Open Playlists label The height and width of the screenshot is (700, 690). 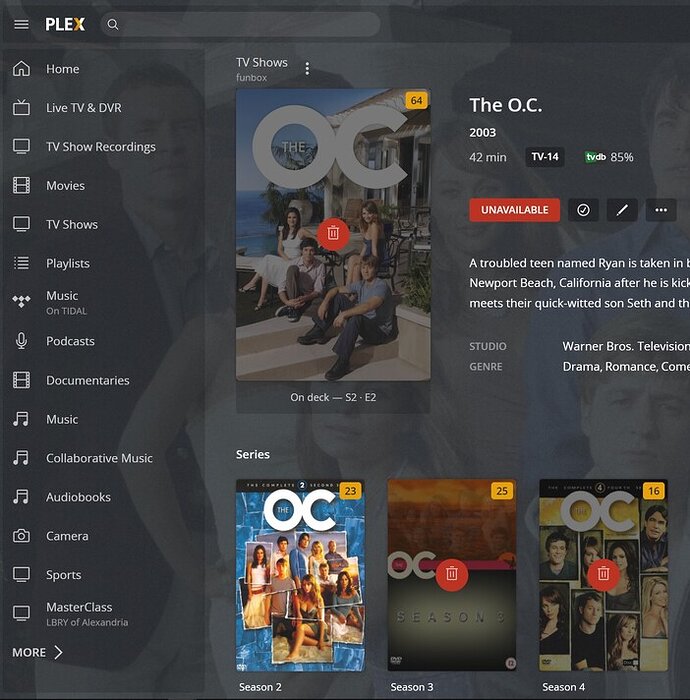tap(68, 263)
